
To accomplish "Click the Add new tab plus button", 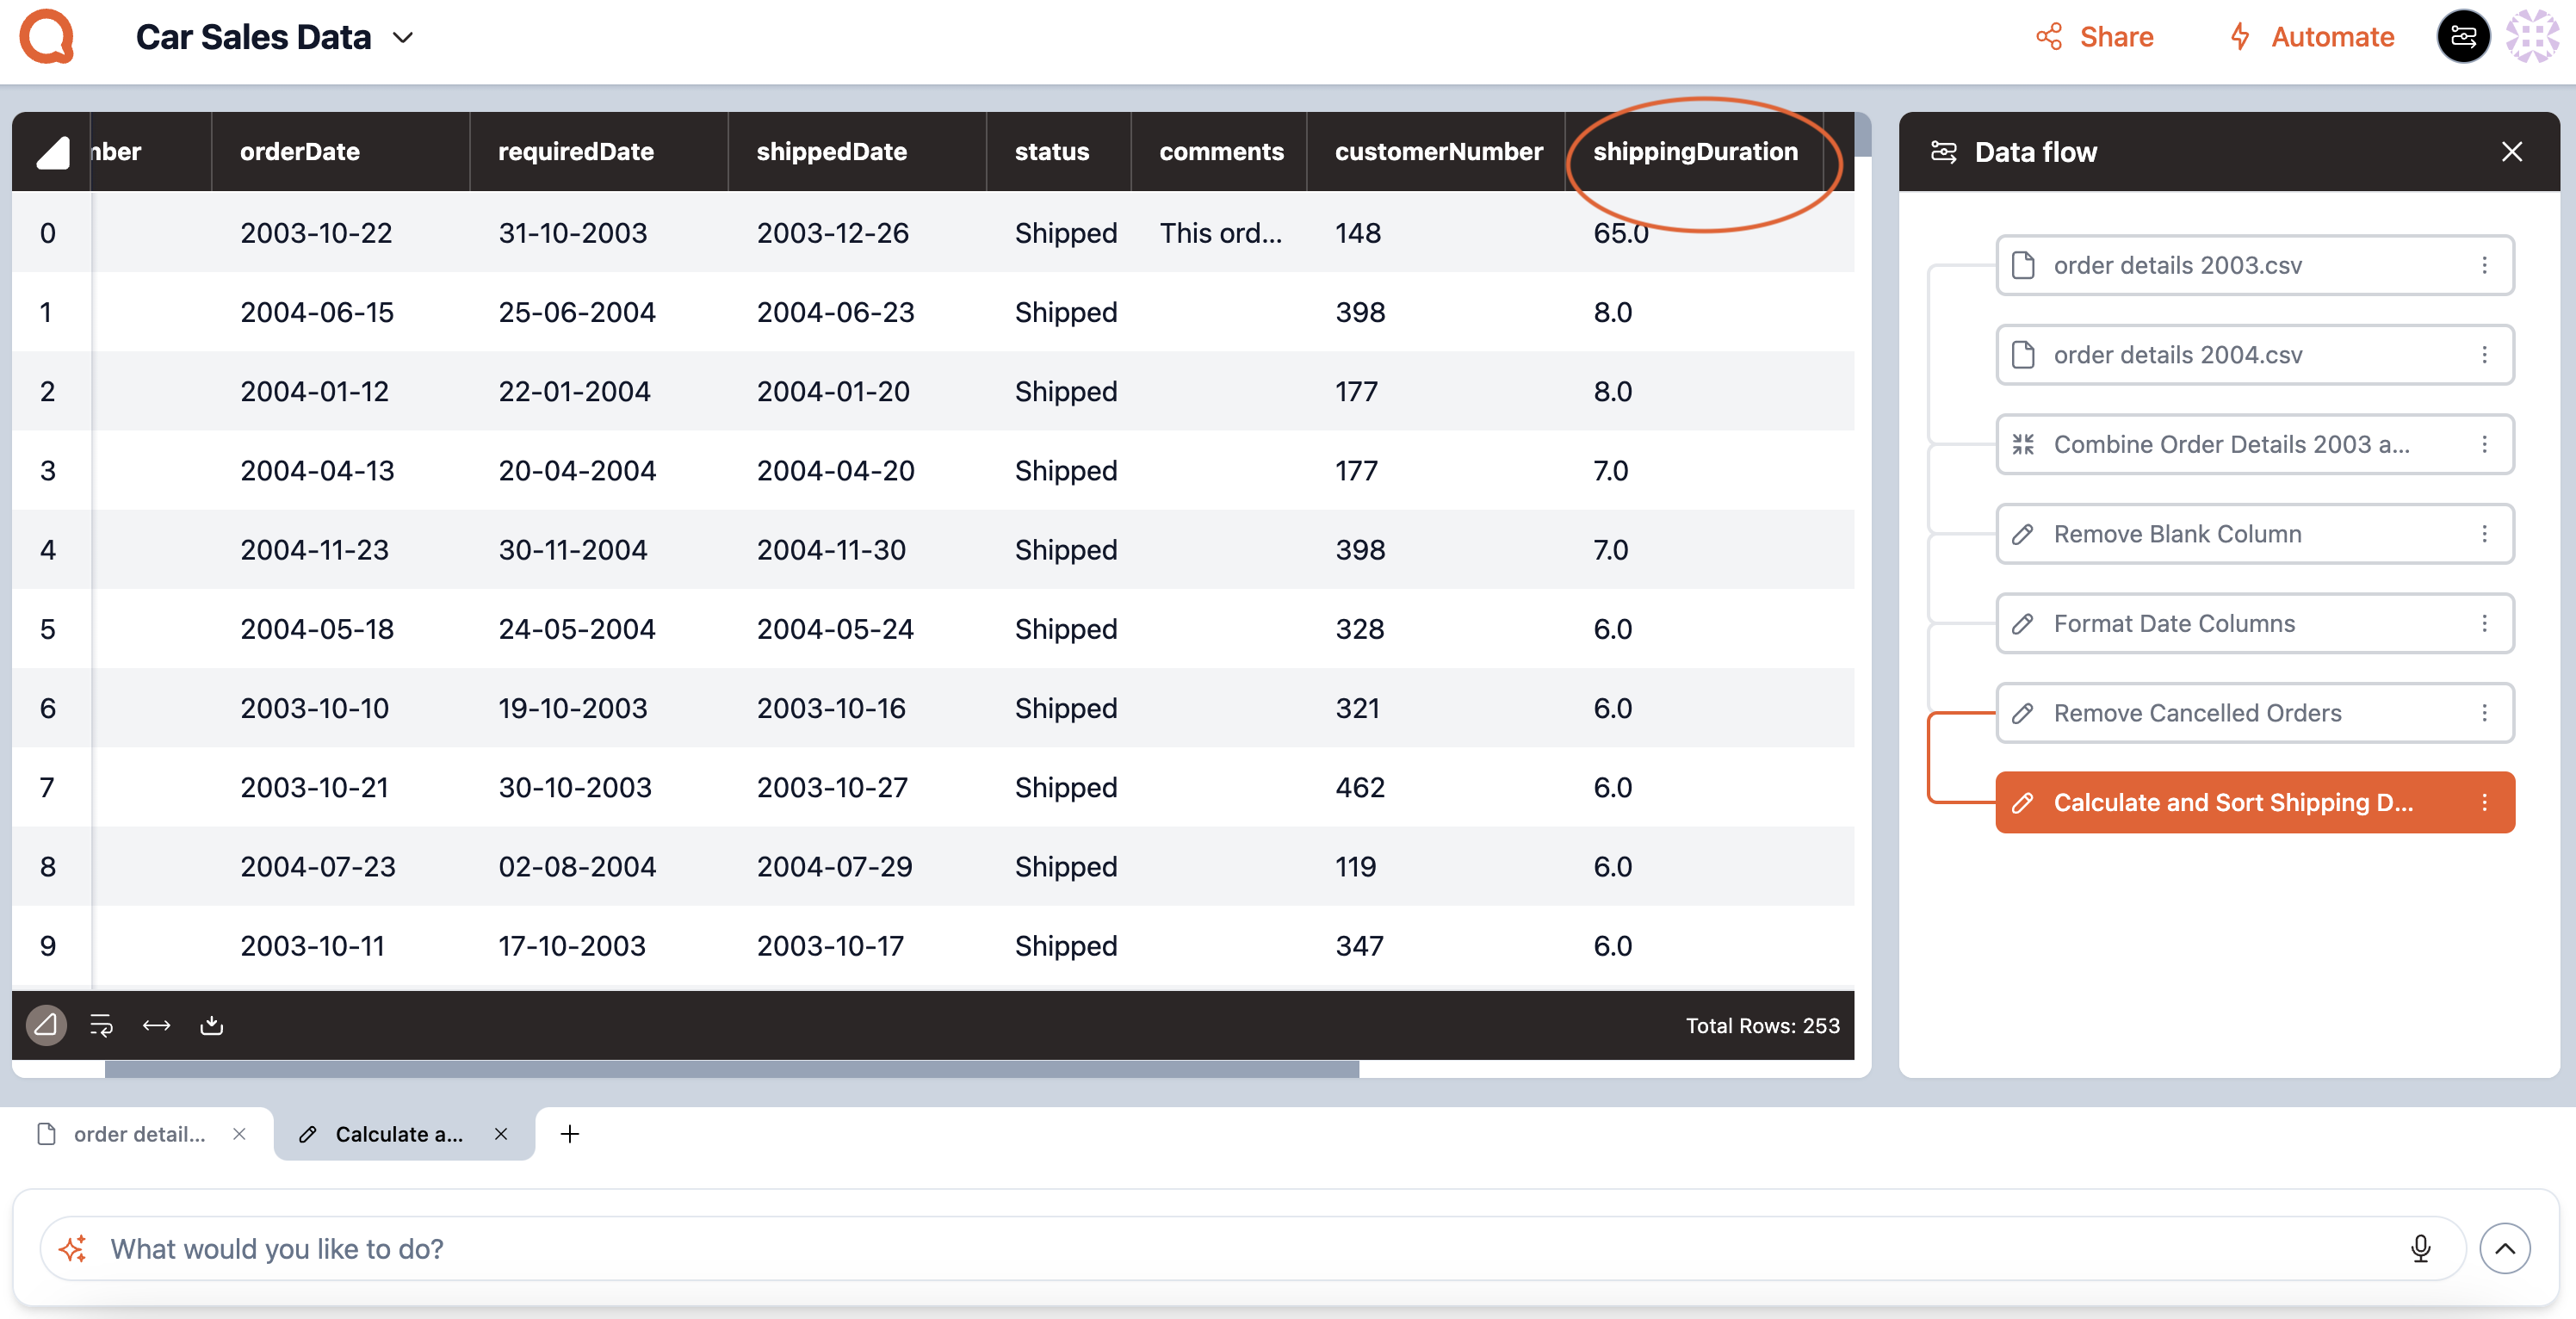I will click(570, 1134).
